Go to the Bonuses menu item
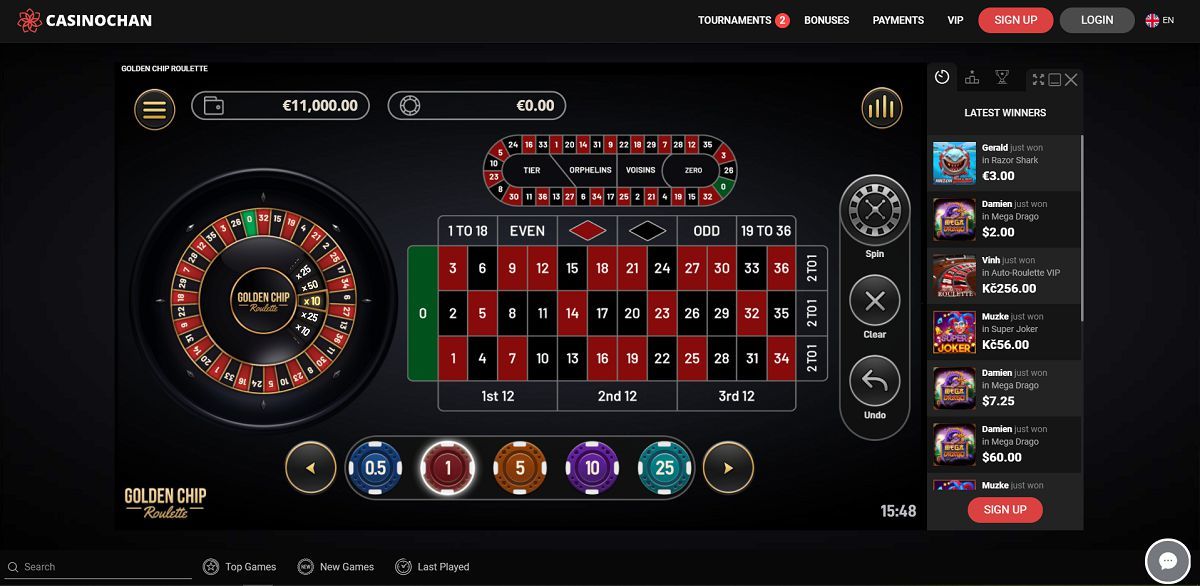The width and height of the screenshot is (1200, 586). [827, 20]
